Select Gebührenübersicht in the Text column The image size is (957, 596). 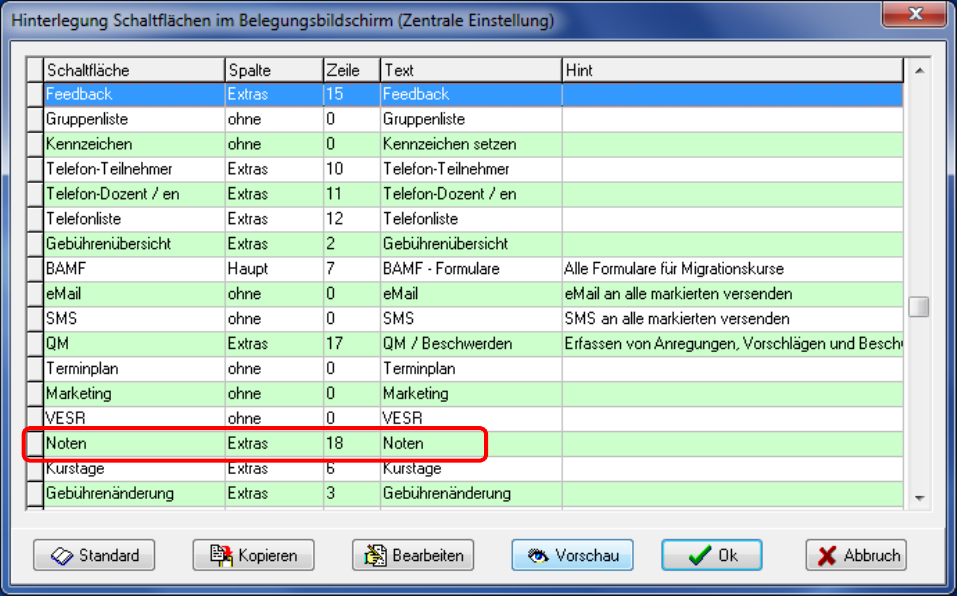point(471,244)
